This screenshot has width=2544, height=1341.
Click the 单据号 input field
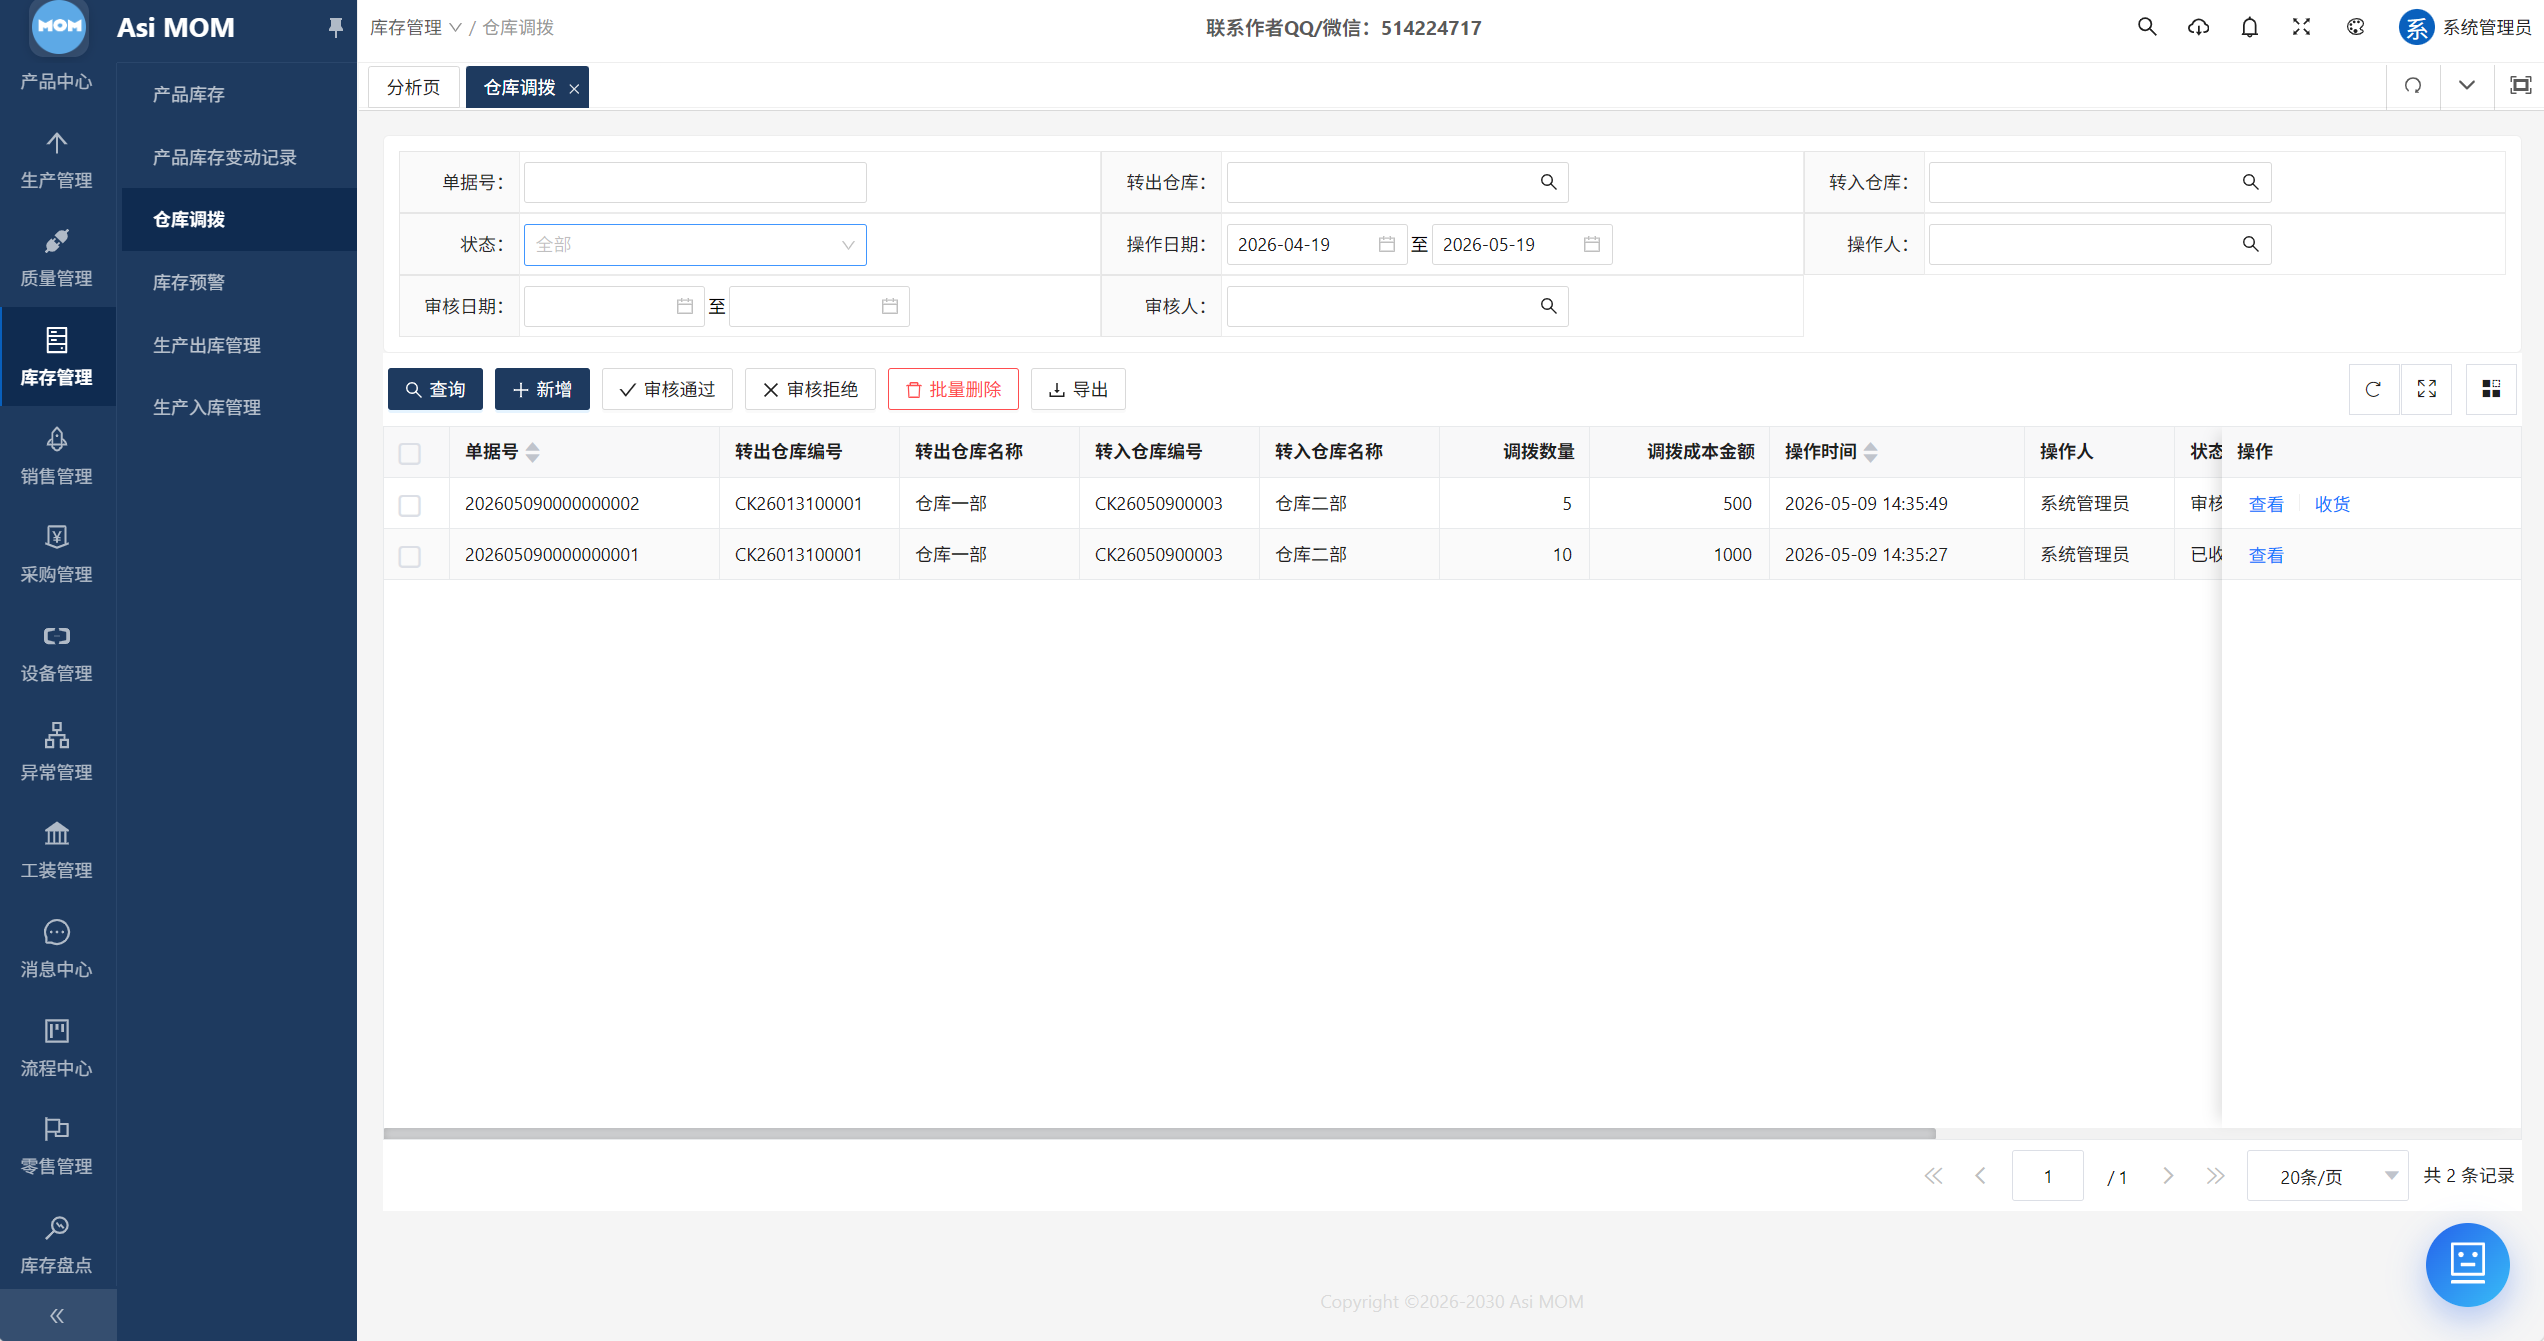pos(695,182)
